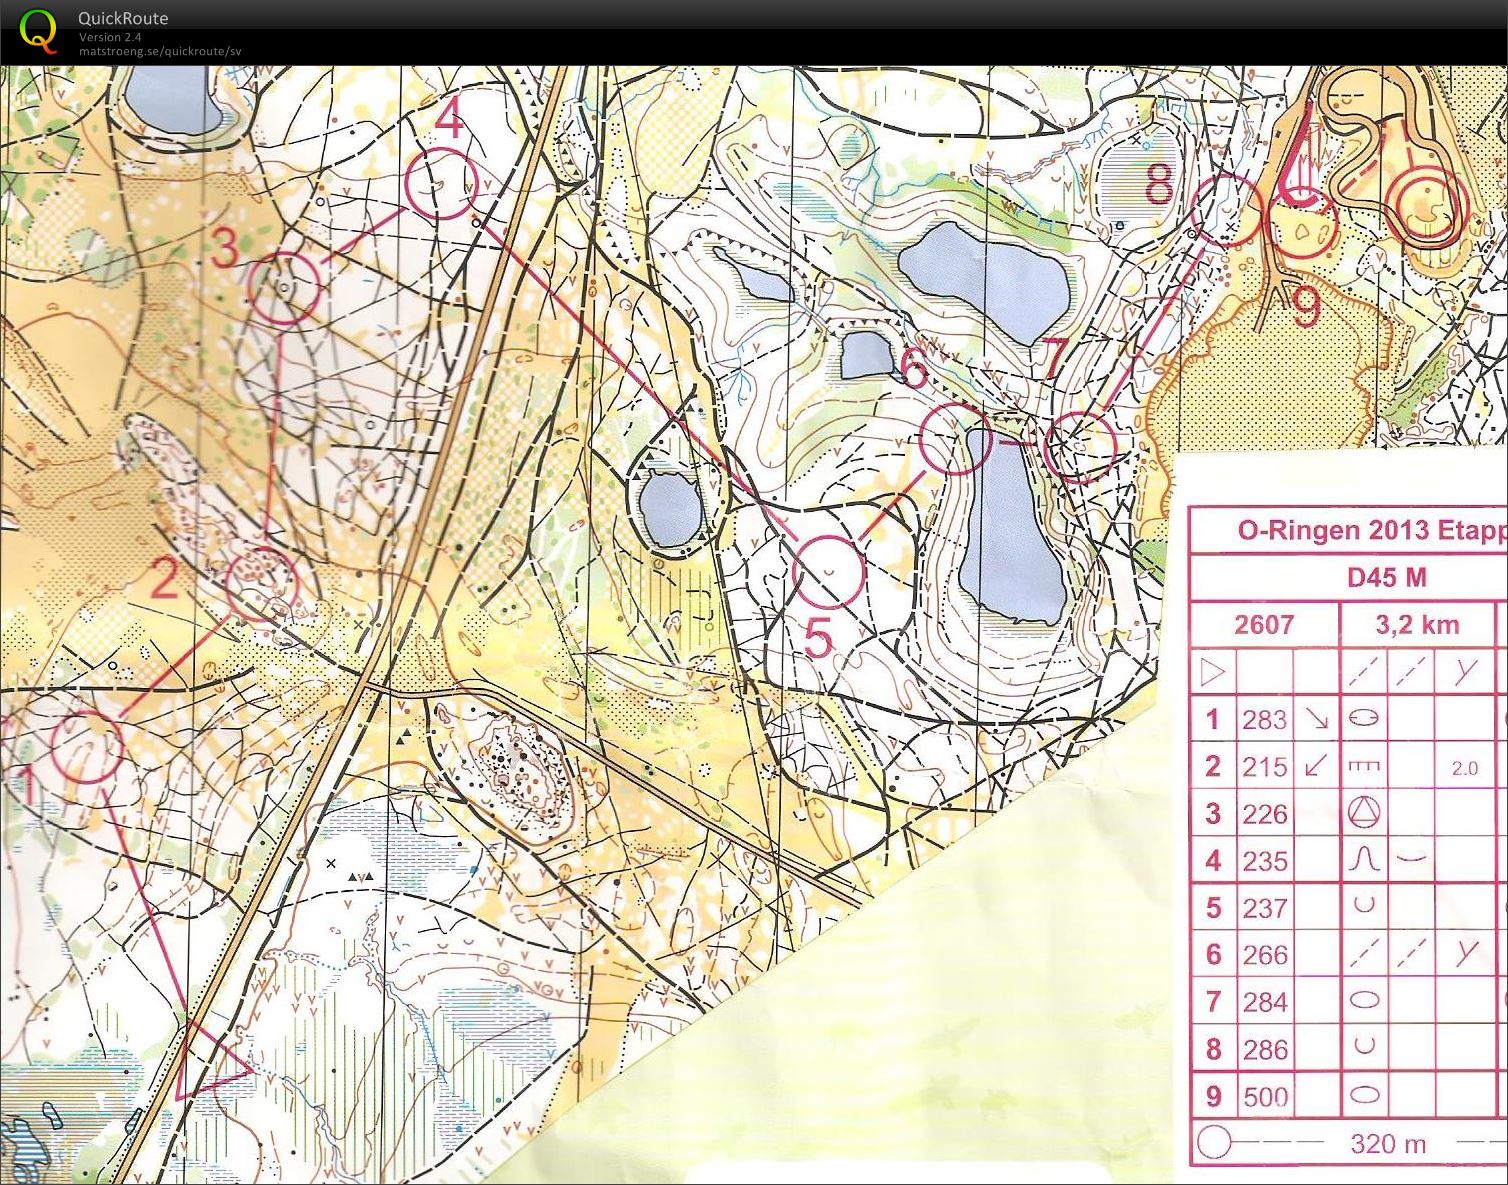Click the depression symbol in row 8

click(x=1365, y=1046)
